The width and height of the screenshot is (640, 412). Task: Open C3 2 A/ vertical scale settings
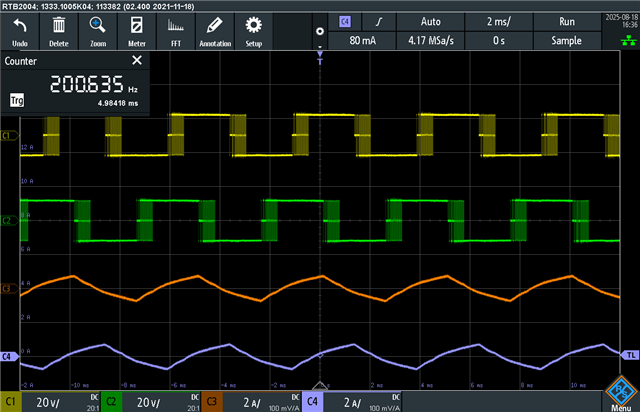[262, 402]
